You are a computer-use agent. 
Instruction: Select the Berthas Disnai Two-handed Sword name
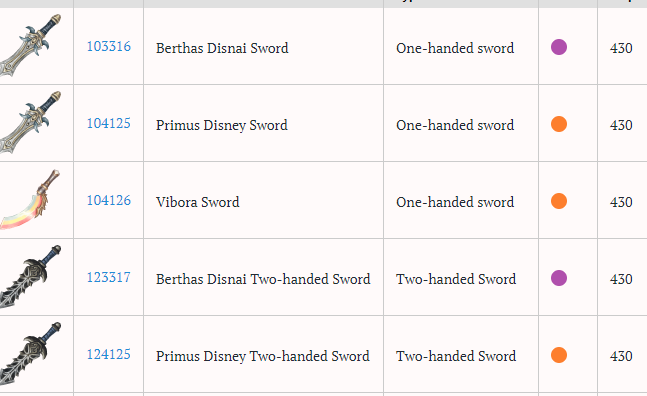(263, 279)
